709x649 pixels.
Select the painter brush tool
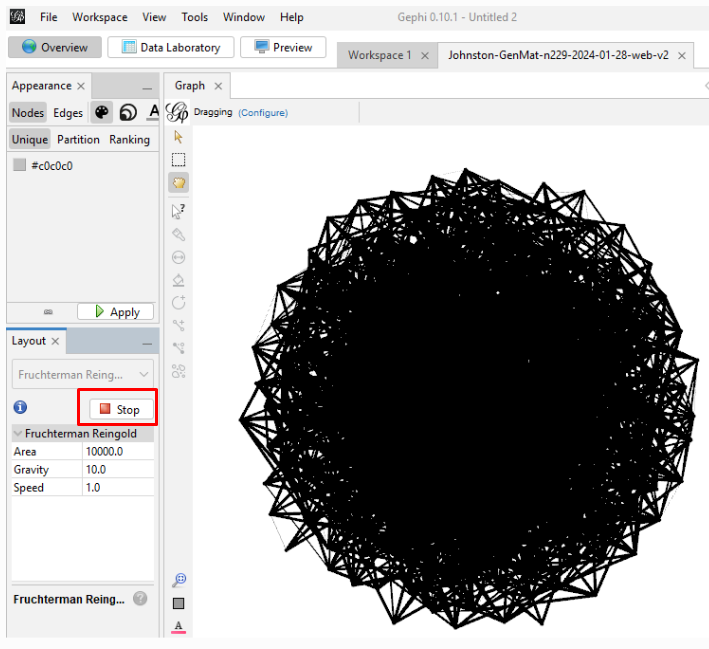click(179, 234)
